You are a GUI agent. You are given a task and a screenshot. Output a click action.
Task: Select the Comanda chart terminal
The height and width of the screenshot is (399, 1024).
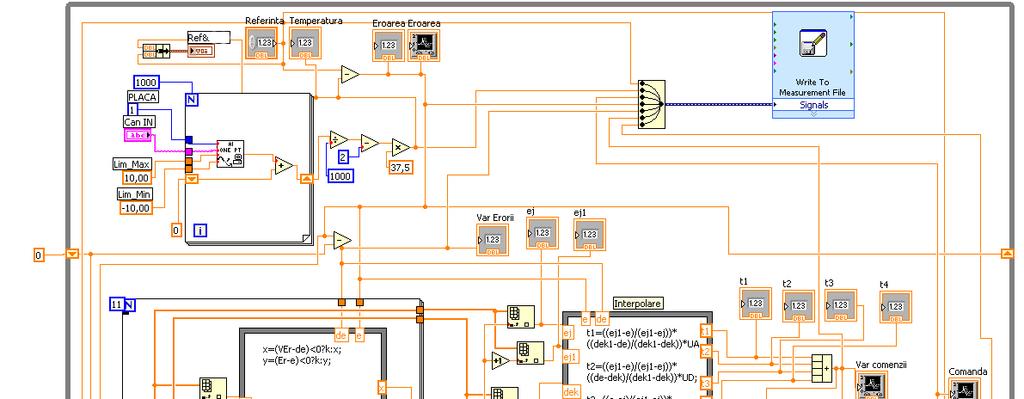pyautogui.click(x=964, y=388)
